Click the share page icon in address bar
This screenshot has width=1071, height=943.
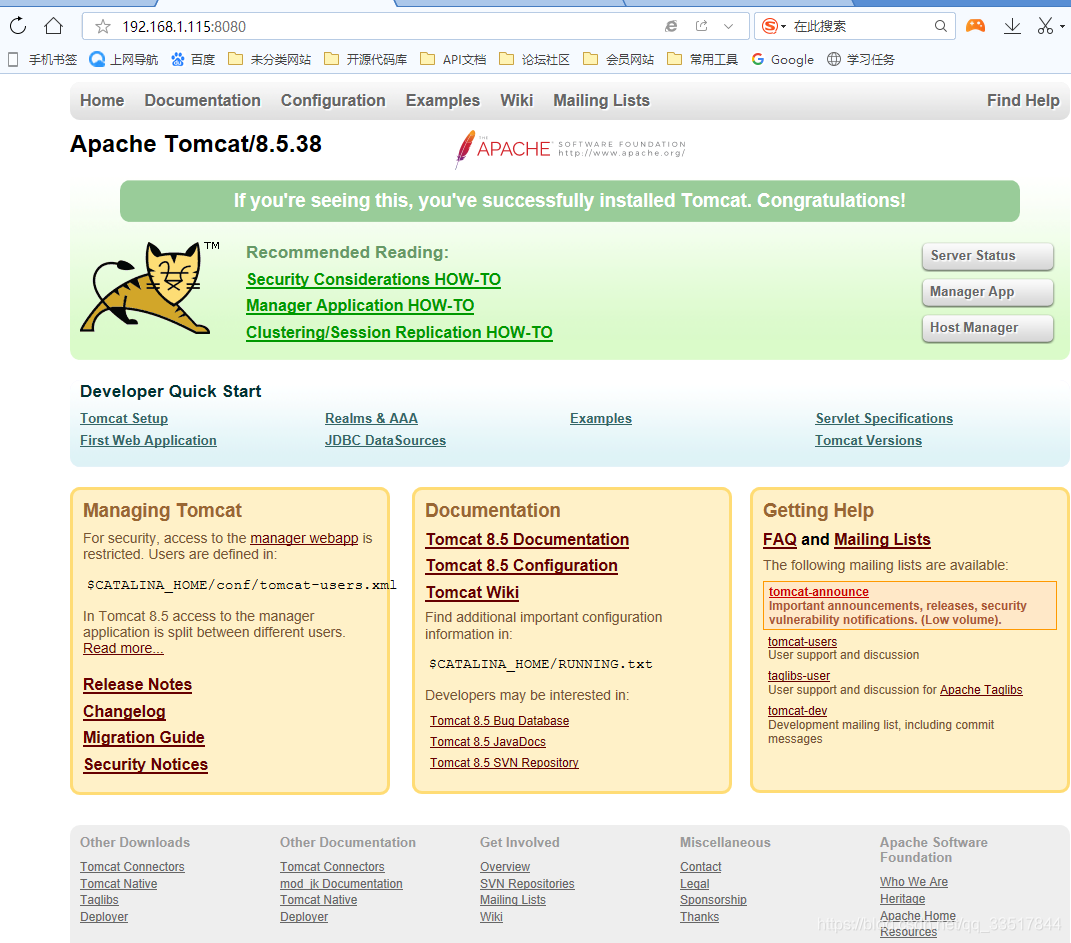click(x=701, y=26)
